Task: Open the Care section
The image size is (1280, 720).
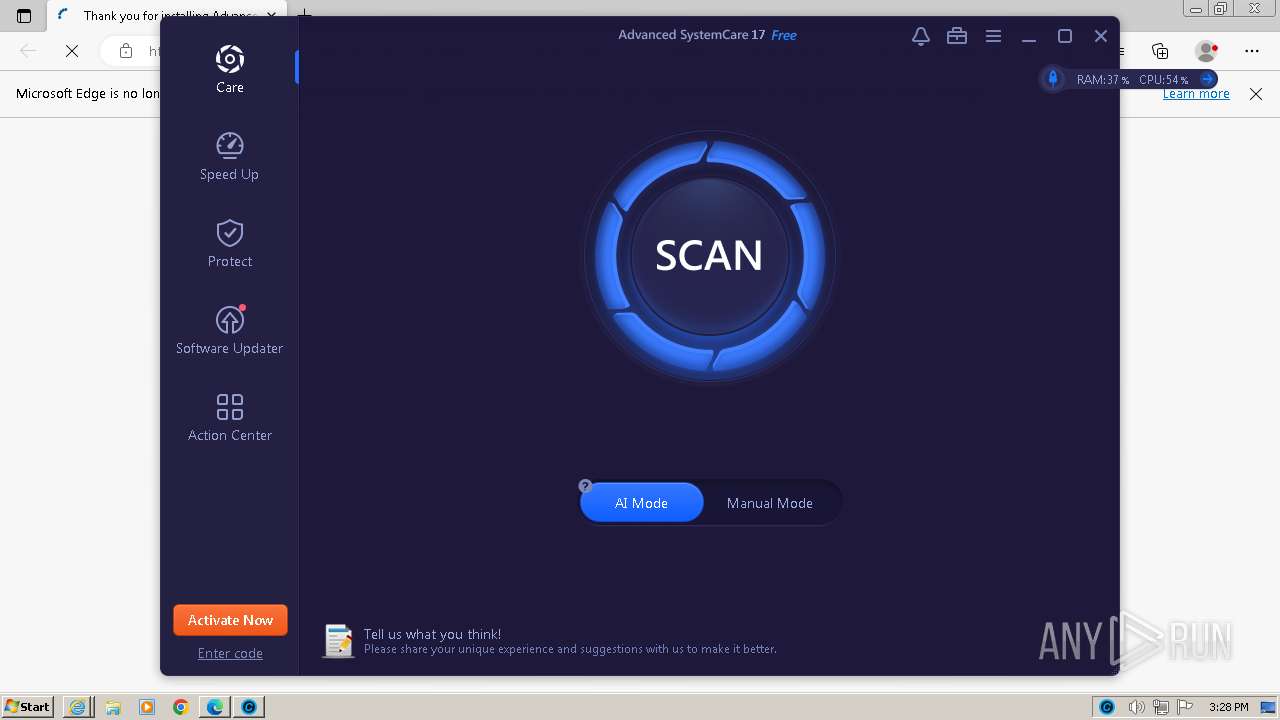Action: click(229, 69)
